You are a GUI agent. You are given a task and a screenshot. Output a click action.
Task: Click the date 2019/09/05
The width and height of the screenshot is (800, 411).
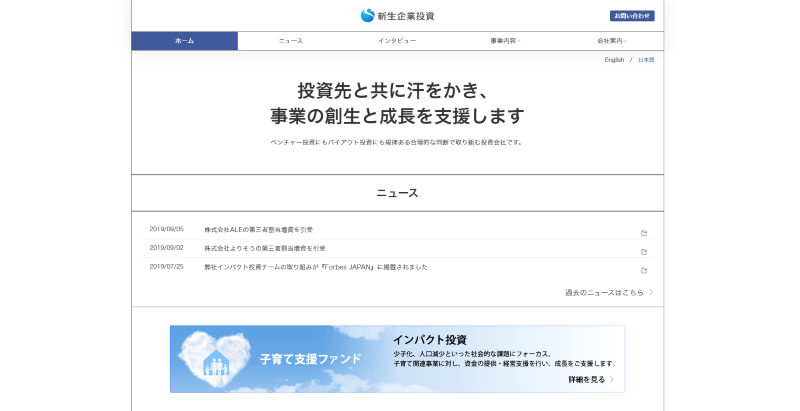click(x=166, y=229)
